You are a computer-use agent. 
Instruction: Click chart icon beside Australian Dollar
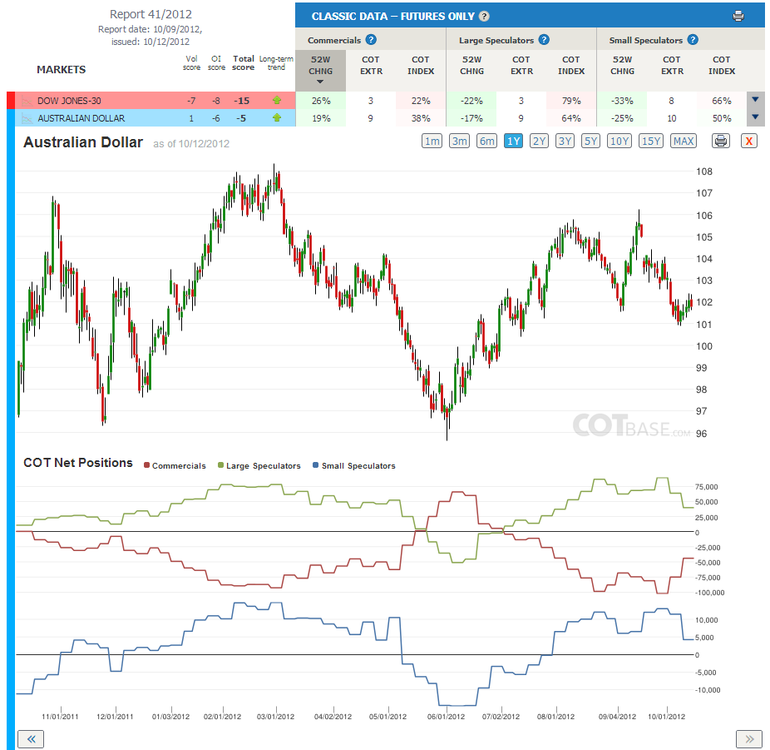[27, 118]
